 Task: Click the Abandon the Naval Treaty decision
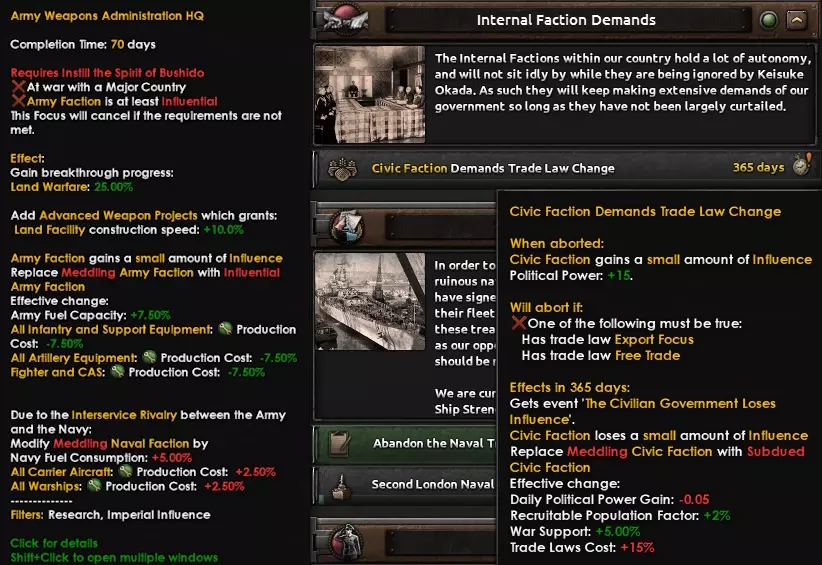click(405, 444)
